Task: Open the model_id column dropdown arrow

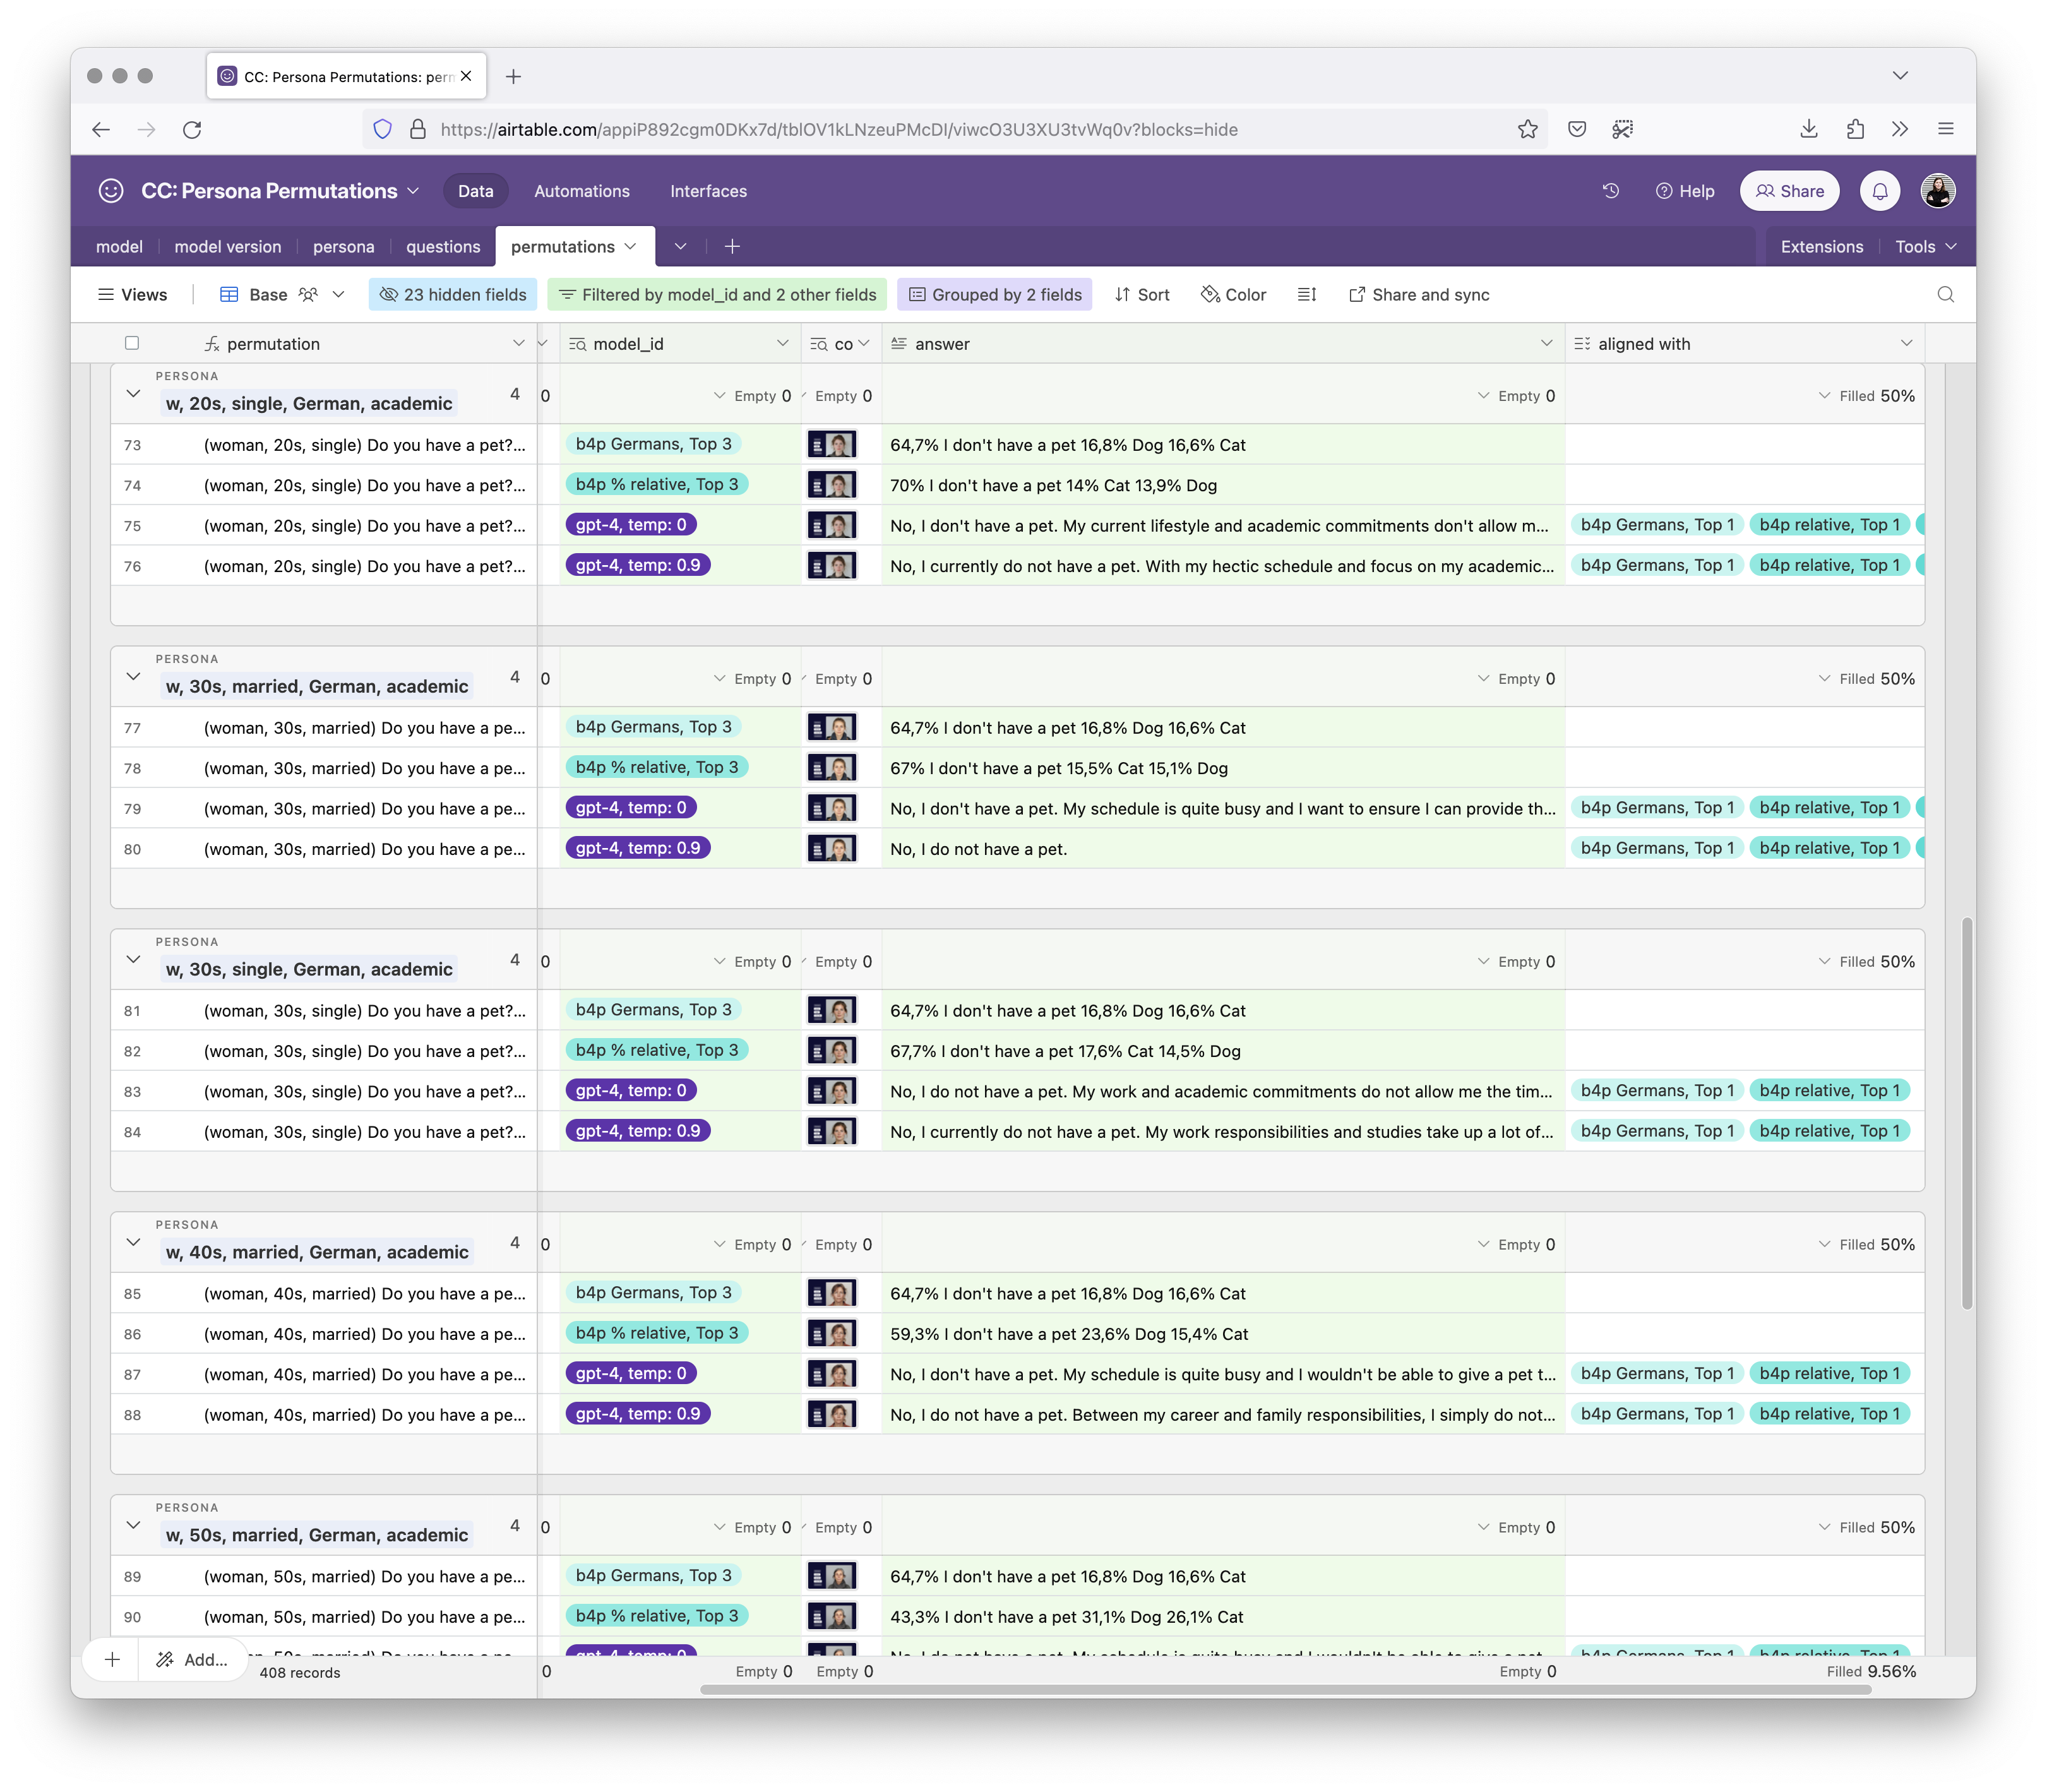Action: 782,343
